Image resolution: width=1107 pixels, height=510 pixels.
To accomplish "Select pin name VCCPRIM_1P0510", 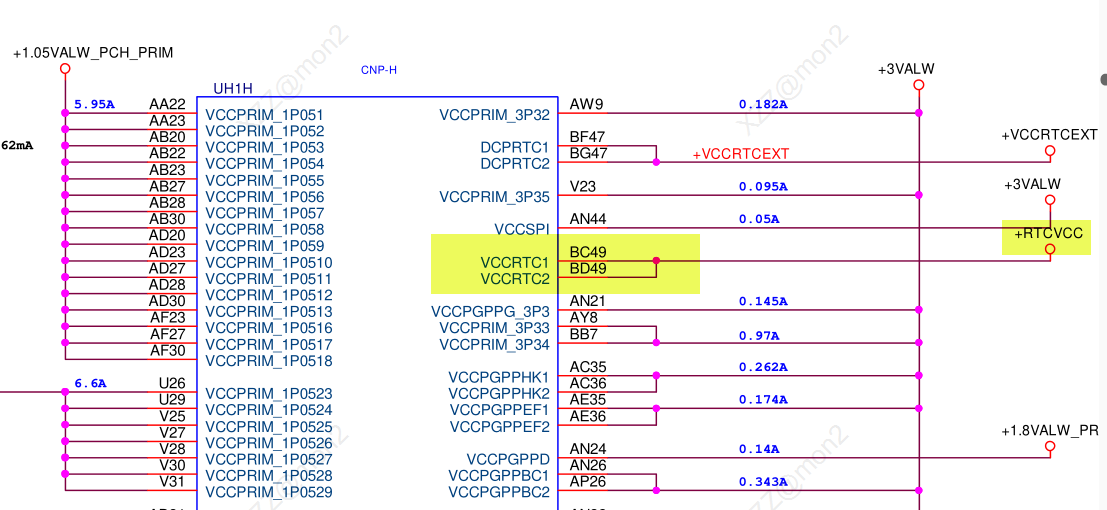I will [x=269, y=262].
